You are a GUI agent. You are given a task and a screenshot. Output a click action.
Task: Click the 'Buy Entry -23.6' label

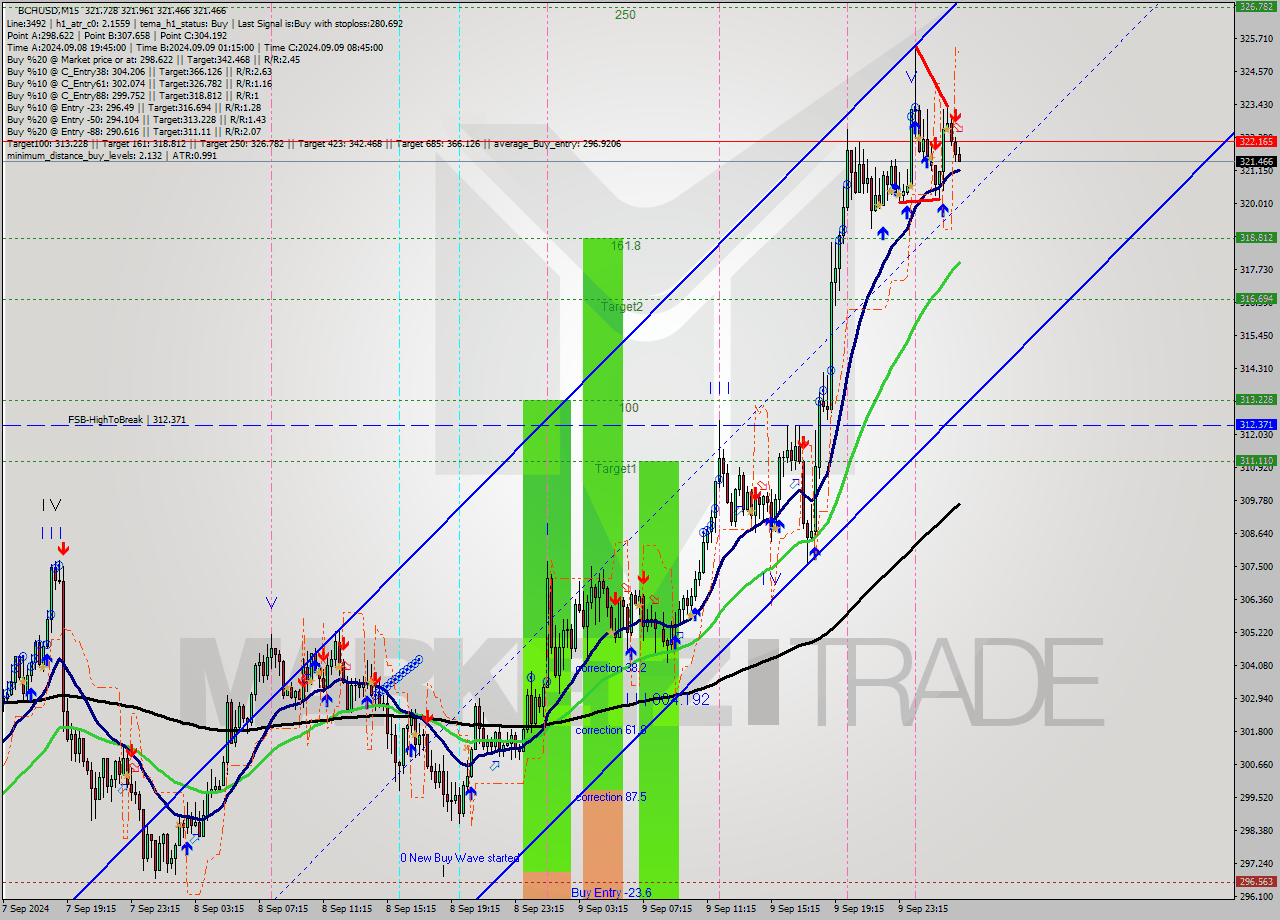coord(611,892)
